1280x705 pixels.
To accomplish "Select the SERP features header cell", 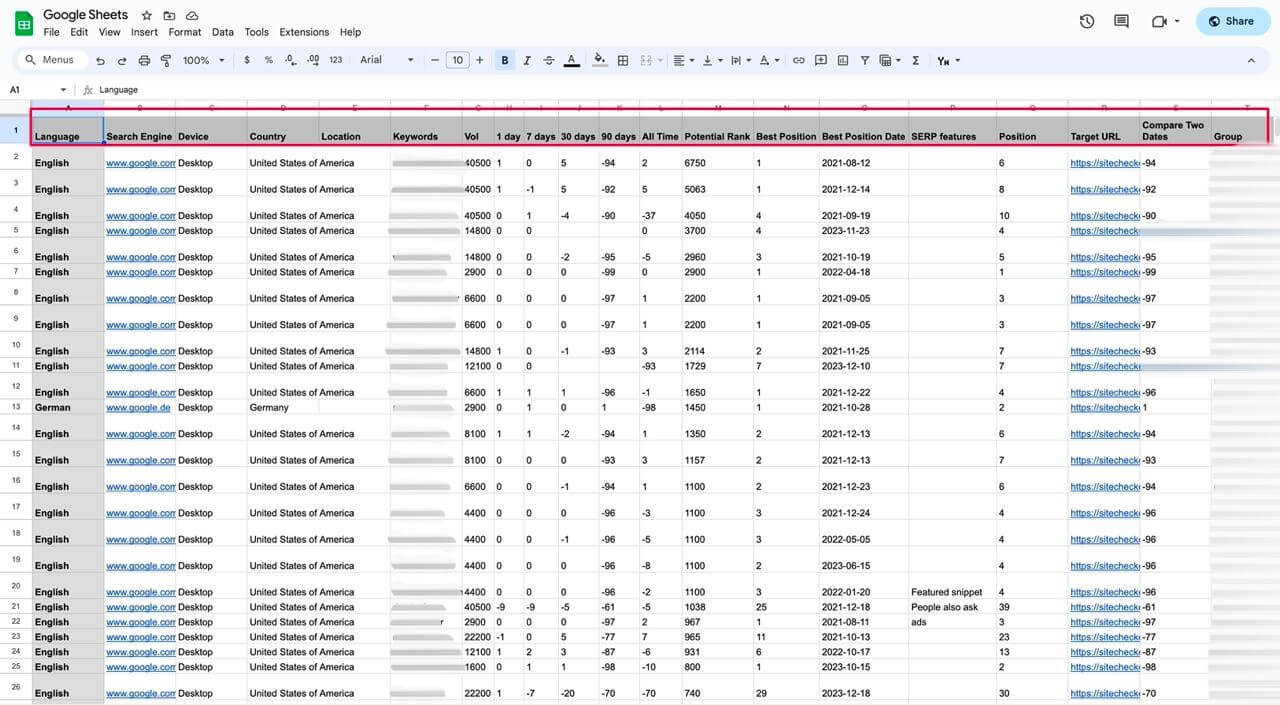I will click(953, 130).
